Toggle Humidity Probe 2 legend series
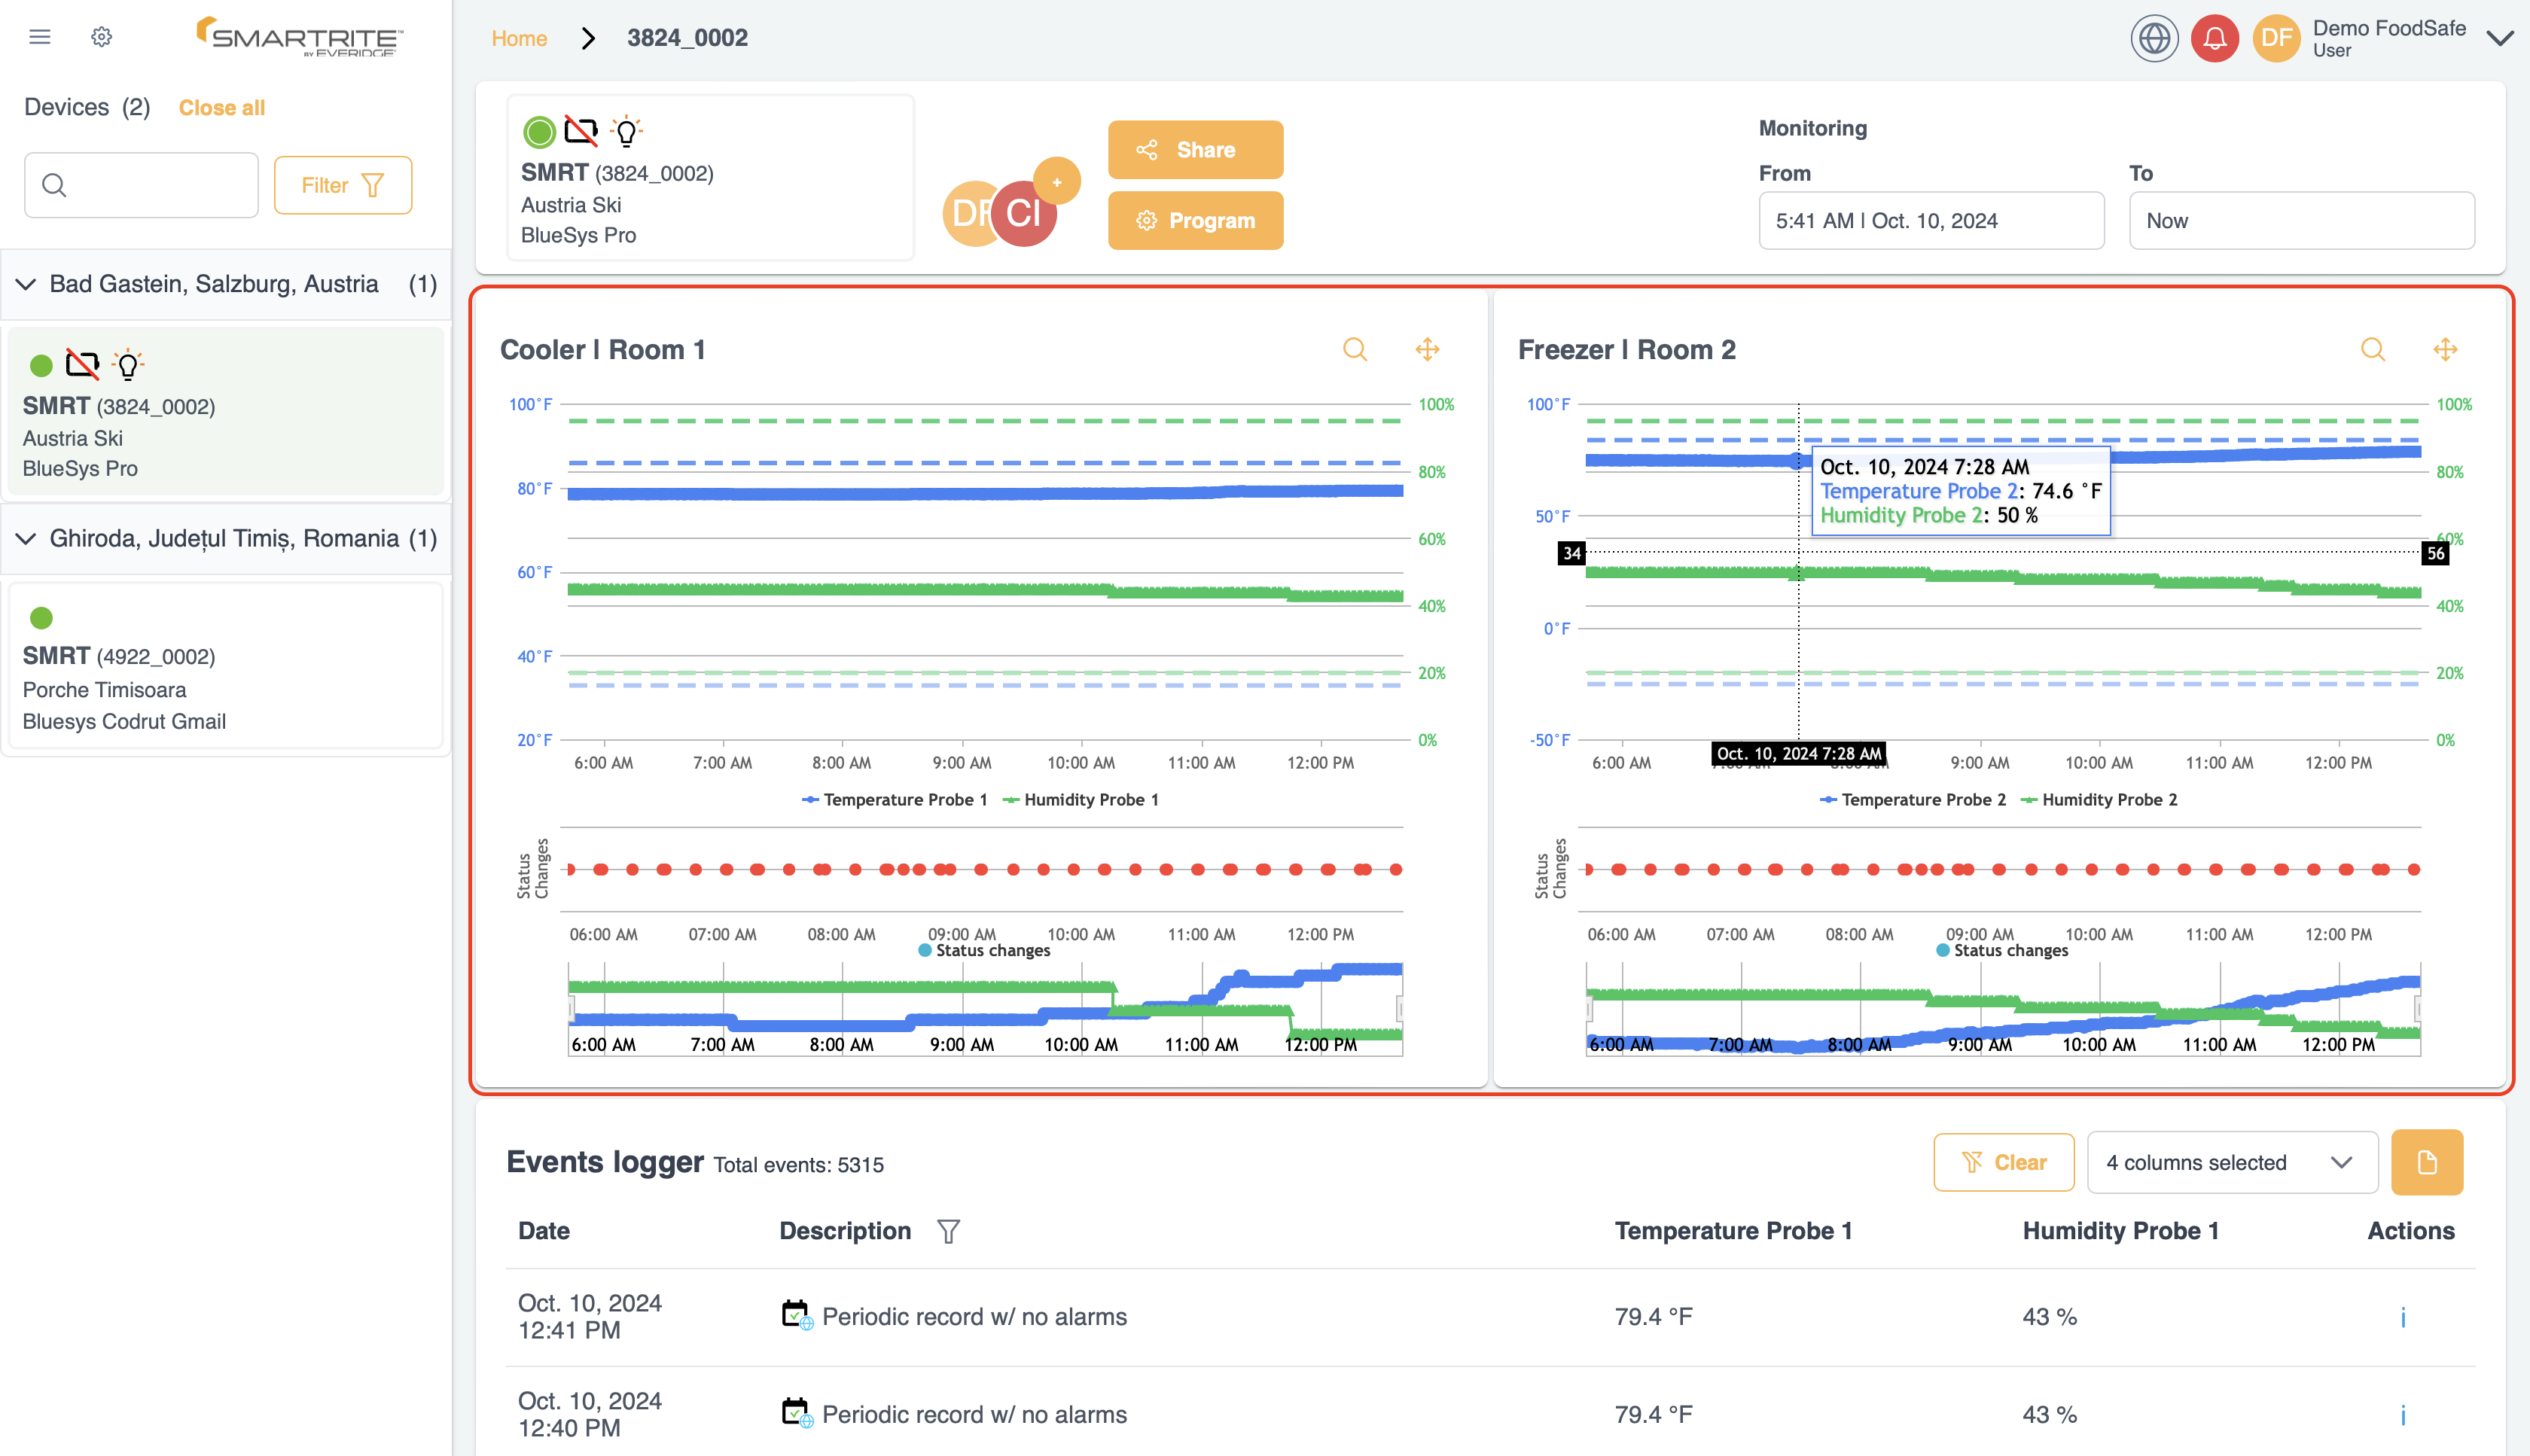 2099,800
